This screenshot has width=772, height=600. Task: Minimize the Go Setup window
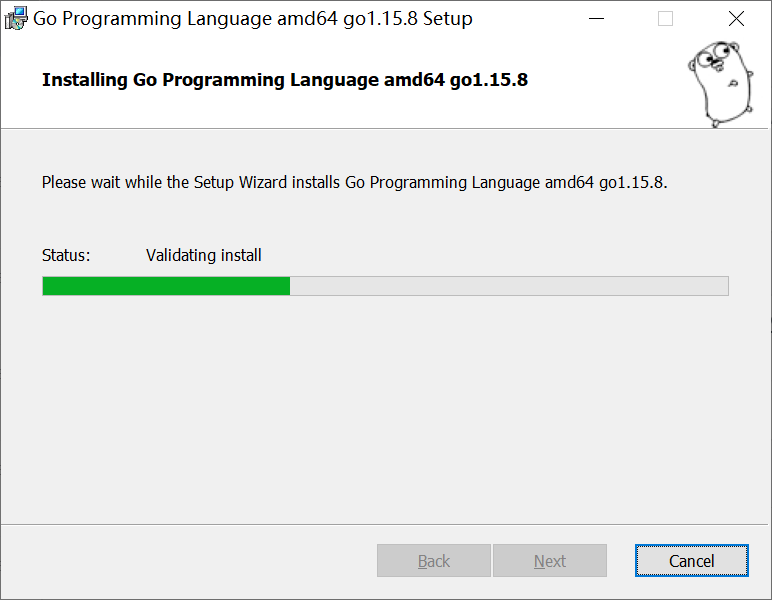point(596,19)
